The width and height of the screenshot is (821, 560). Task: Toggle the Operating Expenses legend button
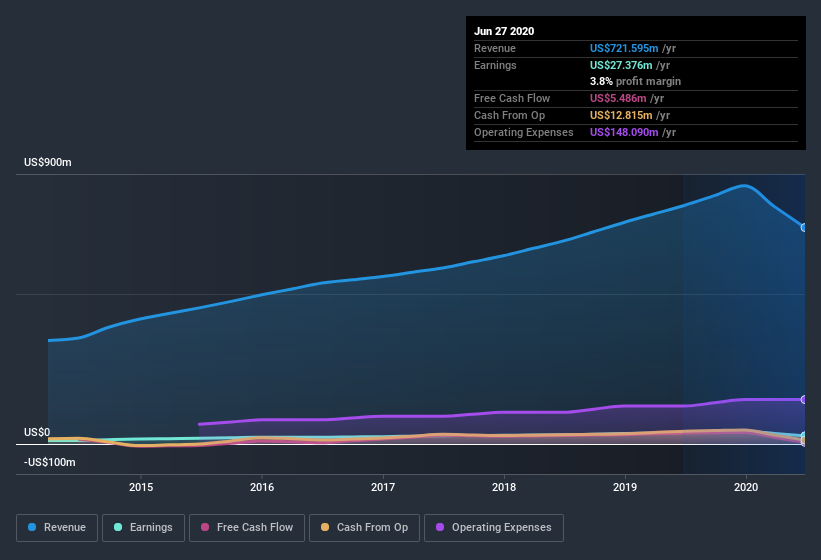pyautogui.click(x=494, y=528)
